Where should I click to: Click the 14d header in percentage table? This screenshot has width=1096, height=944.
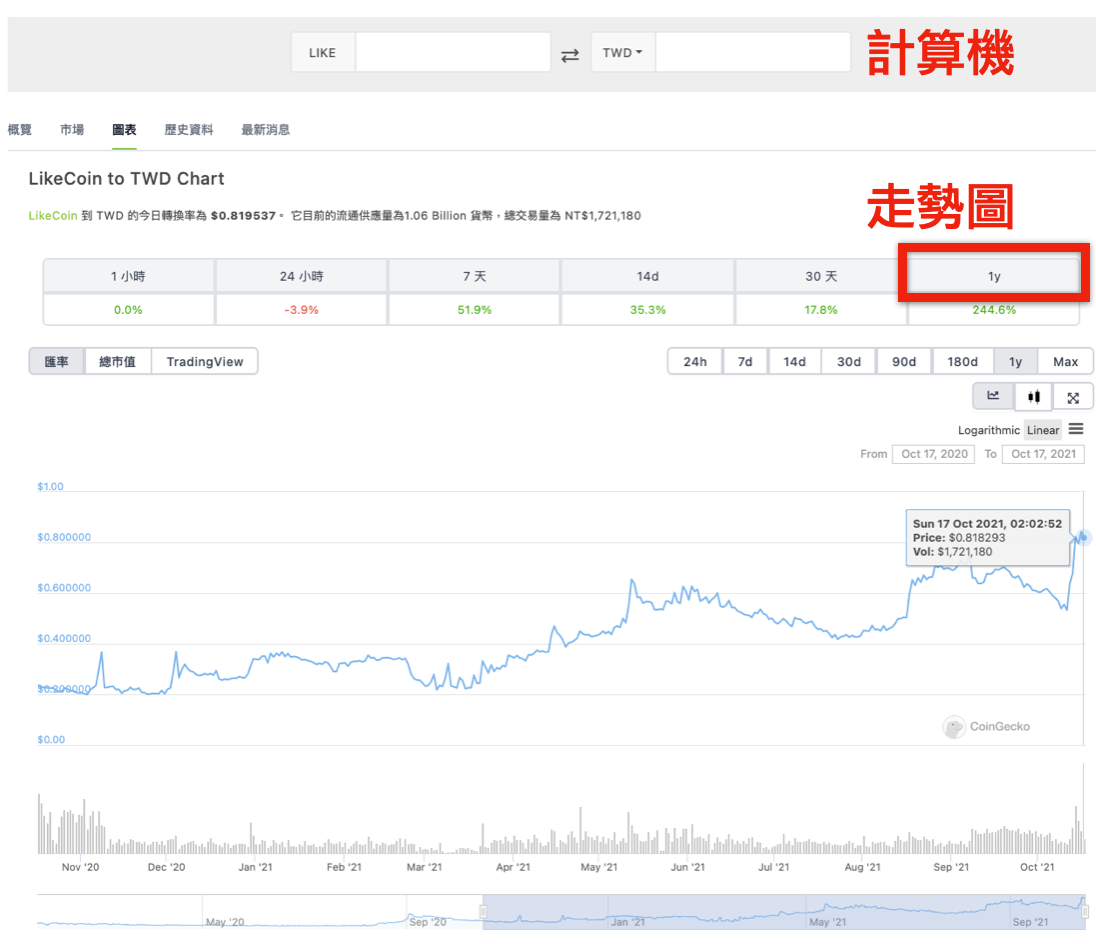(x=647, y=276)
